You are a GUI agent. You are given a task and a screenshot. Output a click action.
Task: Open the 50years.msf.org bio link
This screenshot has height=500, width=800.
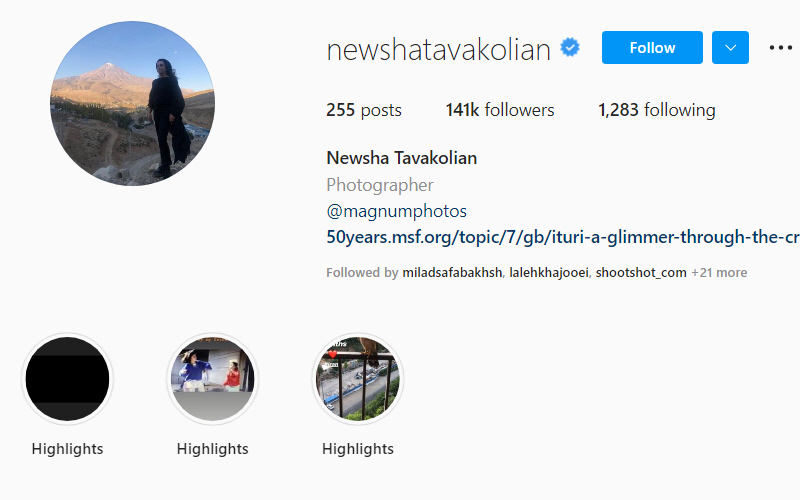[x=563, y=237]
